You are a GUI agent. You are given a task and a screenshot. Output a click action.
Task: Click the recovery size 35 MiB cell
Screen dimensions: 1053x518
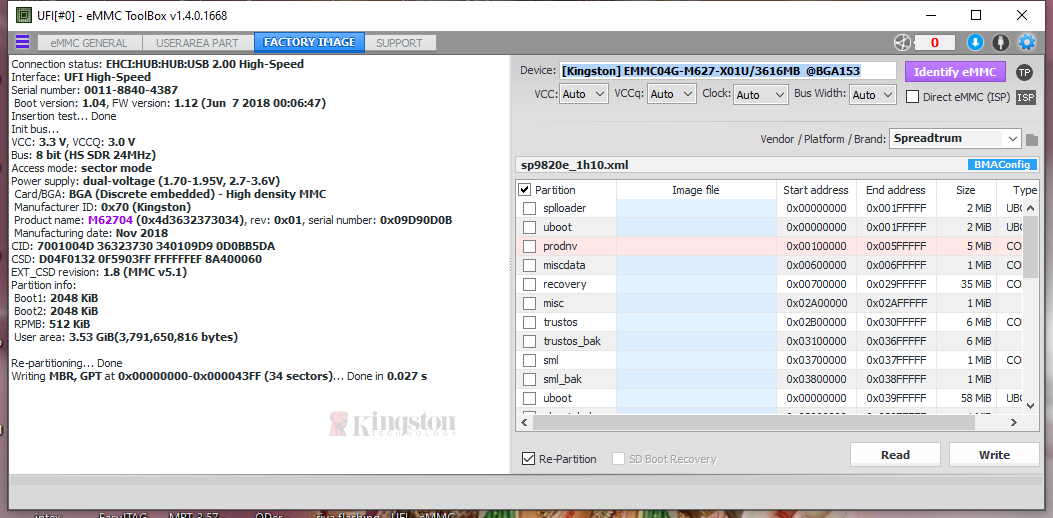click(x=966, y=284)
